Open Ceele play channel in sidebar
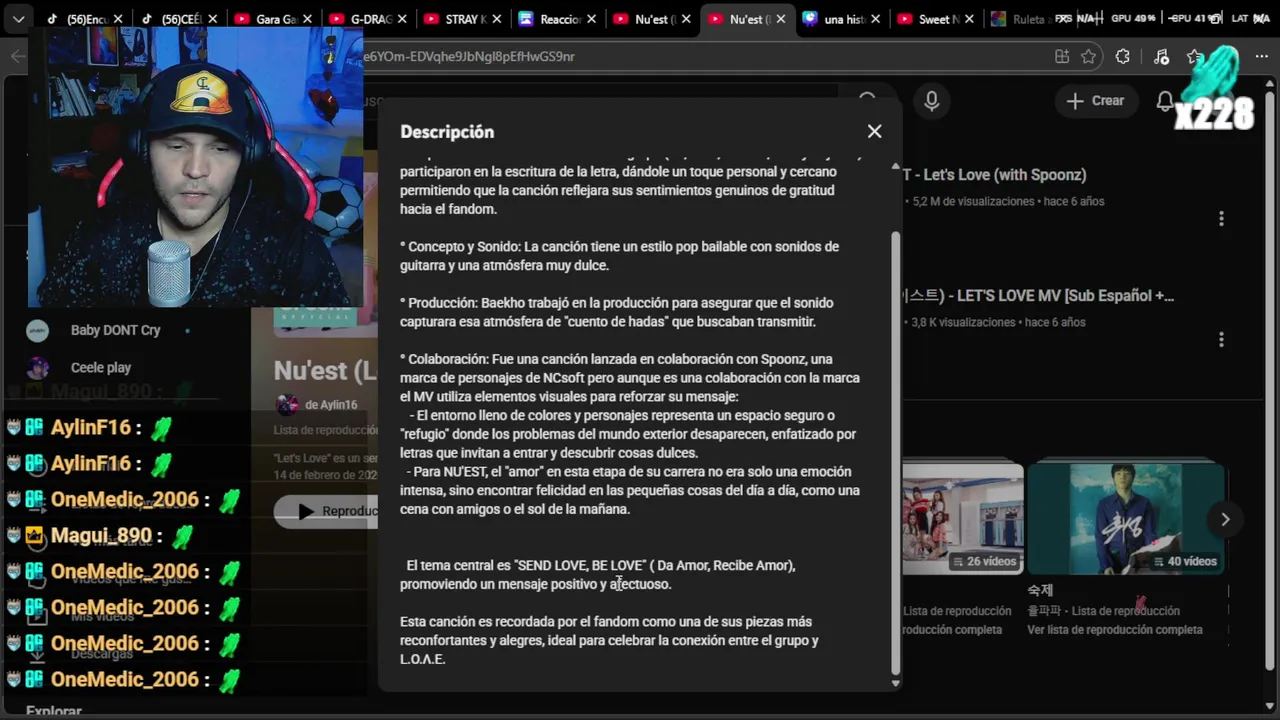This screenshot has height=720, width=1280. pos(101,368)
